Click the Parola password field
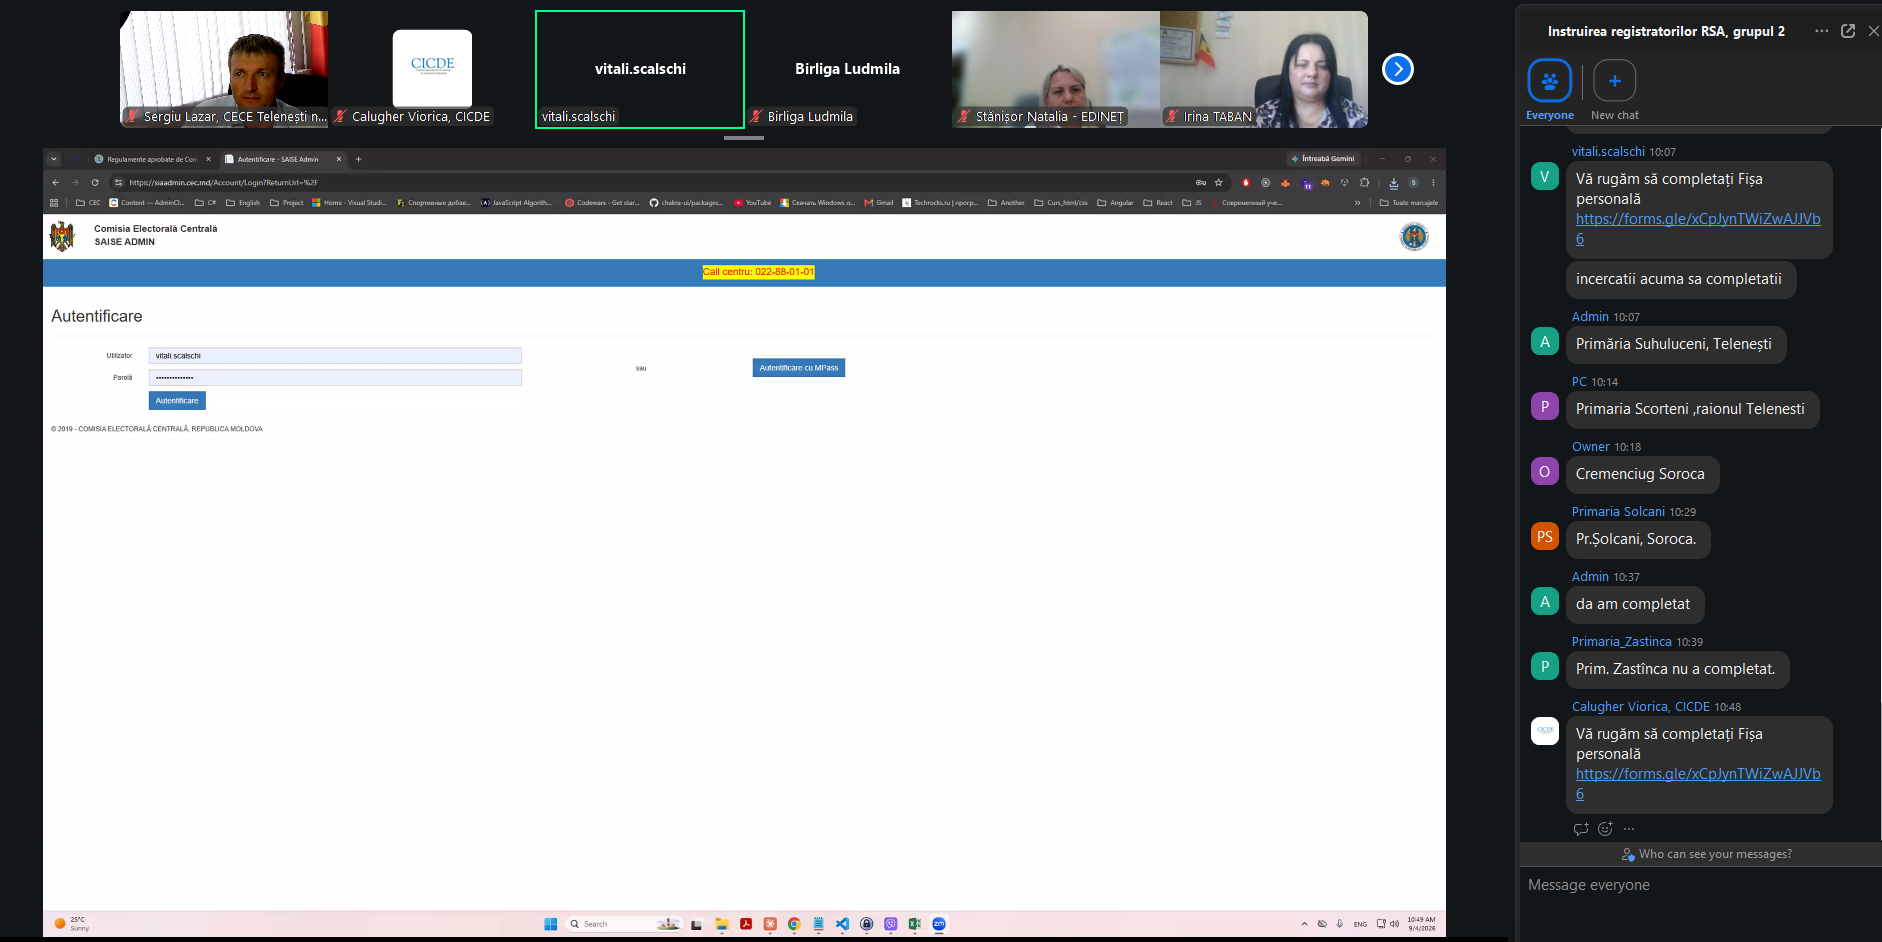 pyautogui.click(x=335, y=378)
